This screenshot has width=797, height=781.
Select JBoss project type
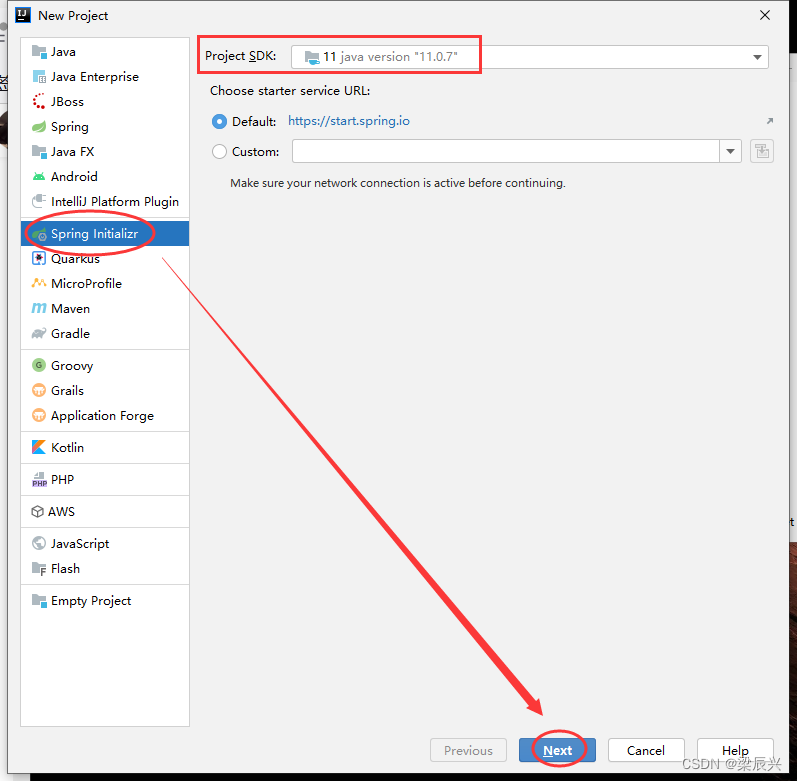point(105,102)
